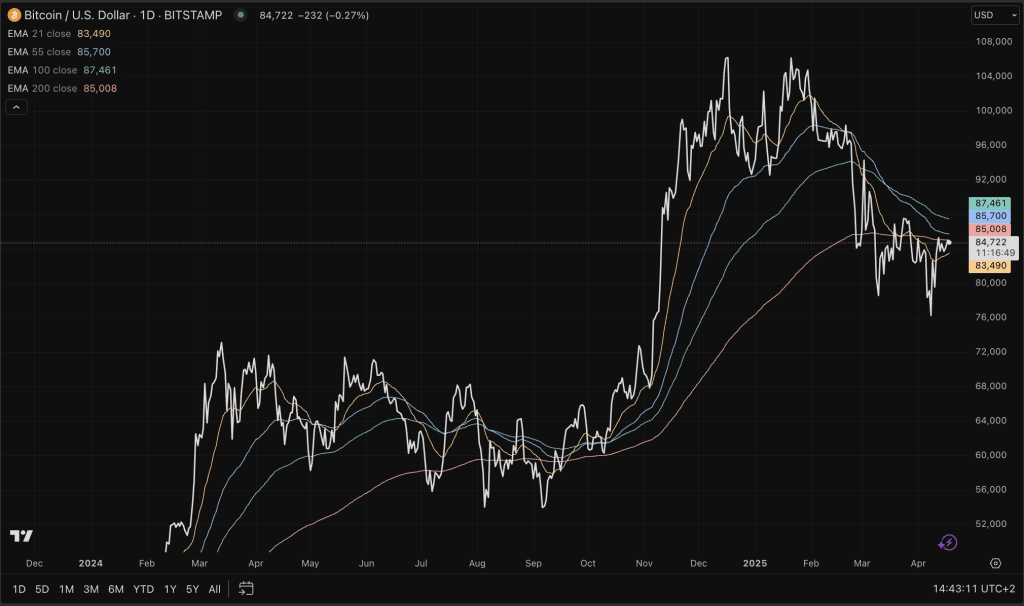Select the 6M time range

click(116, 589)
